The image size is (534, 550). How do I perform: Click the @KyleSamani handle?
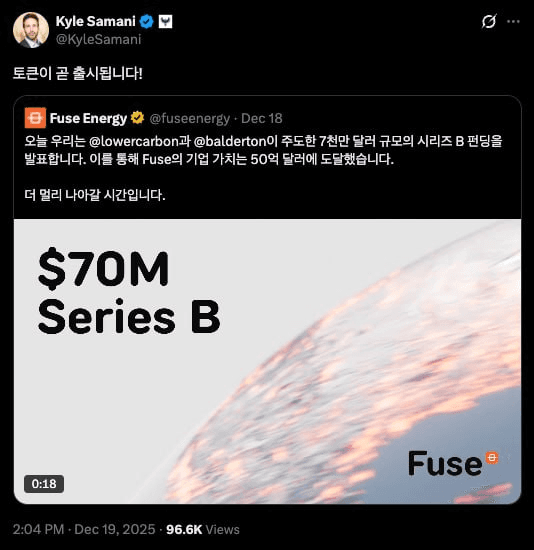[x=98, y=39]
